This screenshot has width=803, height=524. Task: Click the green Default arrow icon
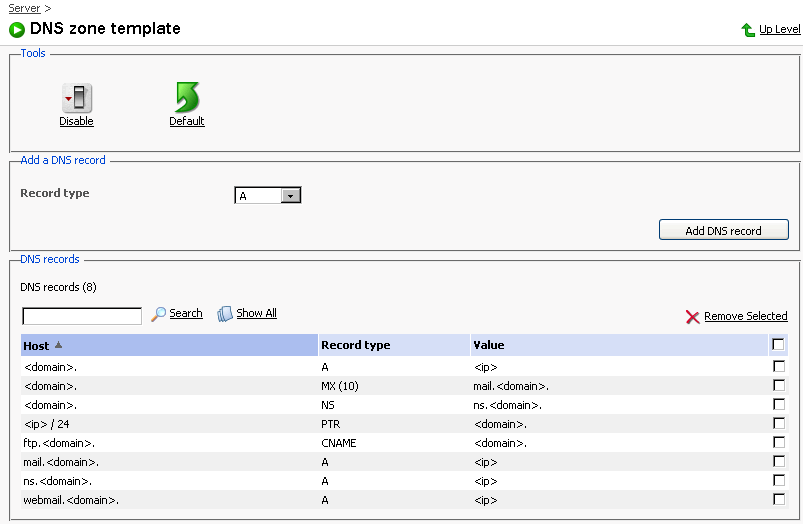[x=187, y=97]
